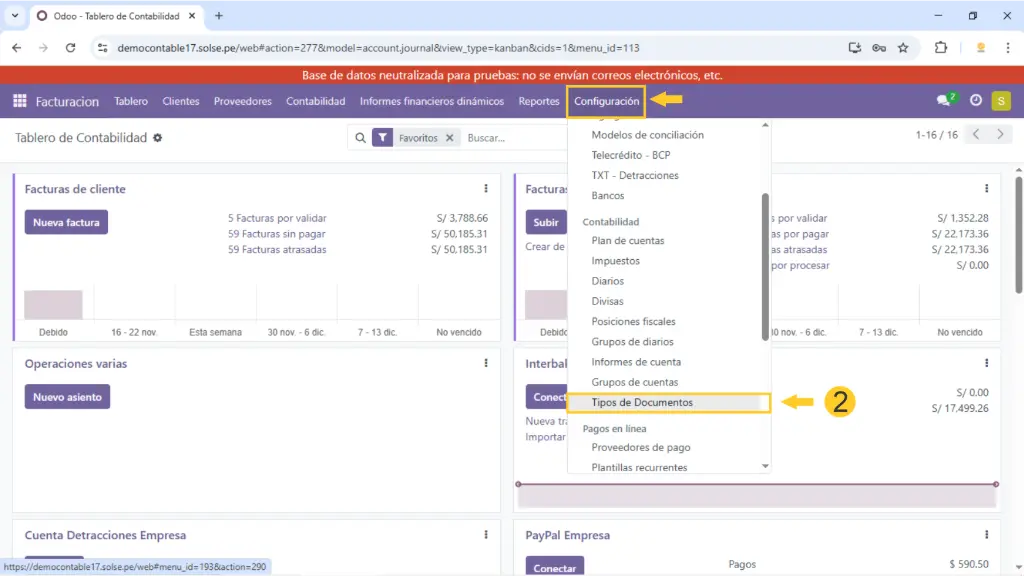This screenshot has height=576, width=1024.
Task: Click the Nuevo asiento button
Action: pyautogui.click(x=67, y=397)
